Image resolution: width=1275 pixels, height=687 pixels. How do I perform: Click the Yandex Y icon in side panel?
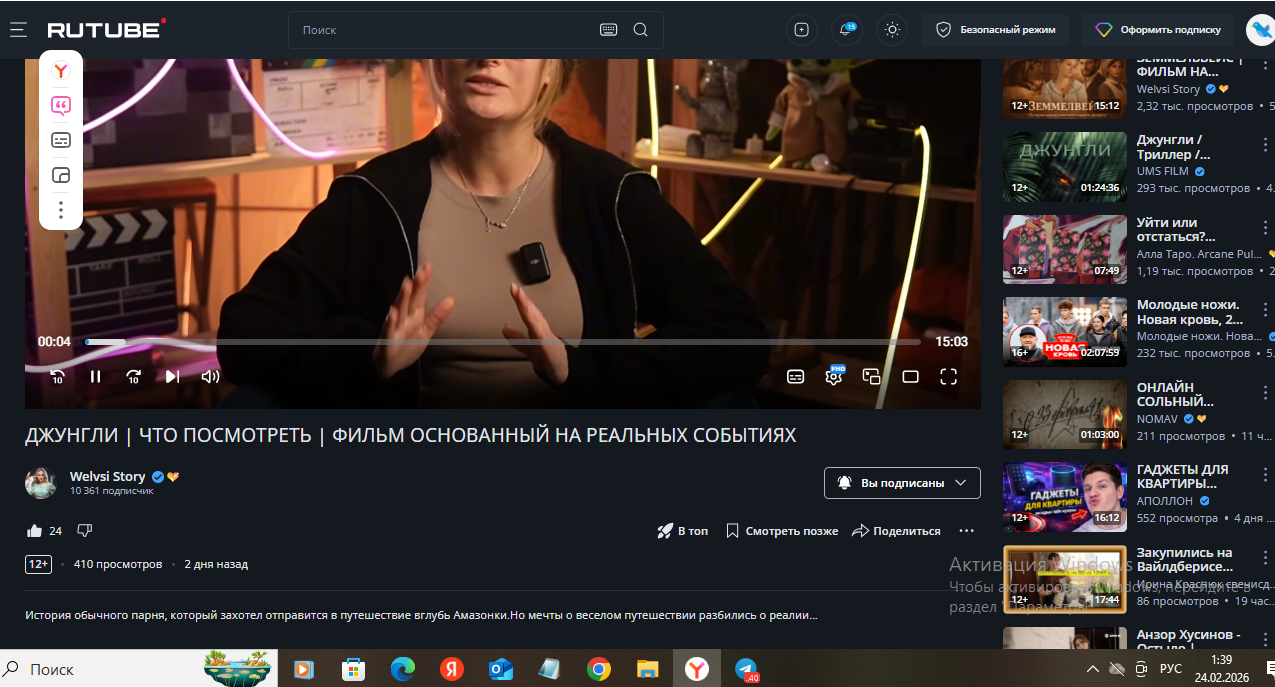[x=61, y=71]
